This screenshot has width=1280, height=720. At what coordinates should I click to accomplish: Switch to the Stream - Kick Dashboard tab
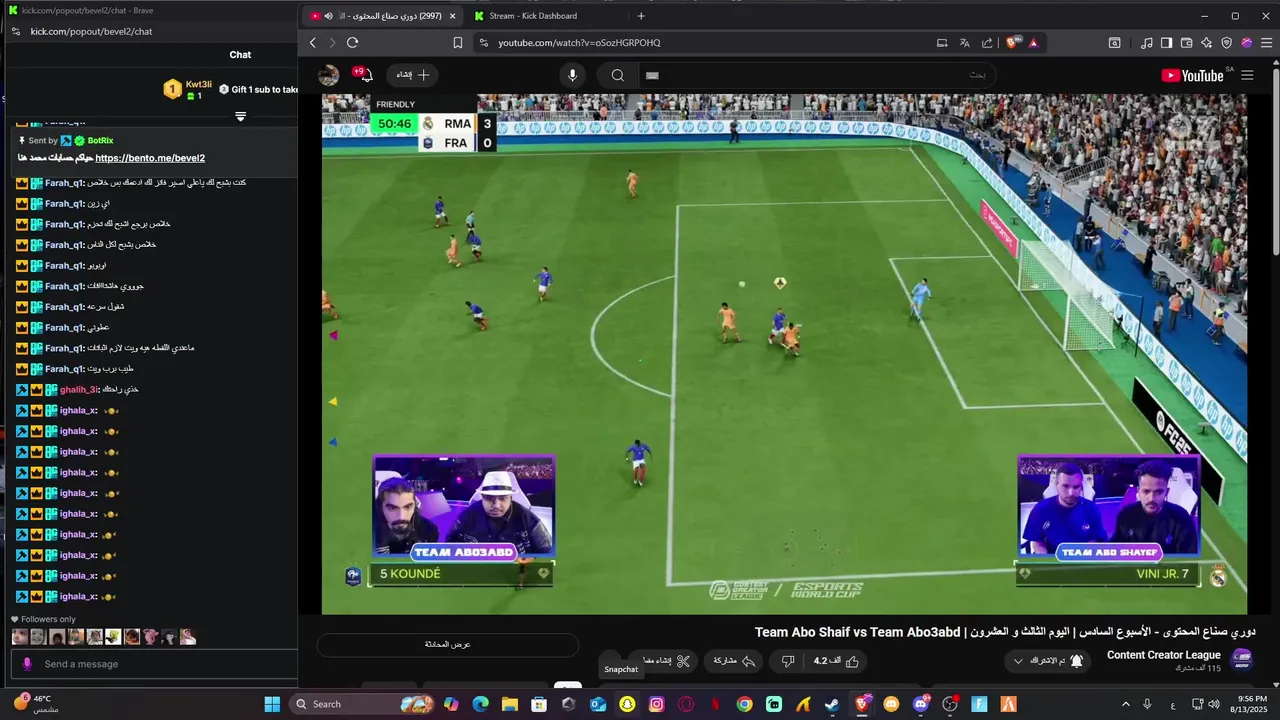coord(533,16)
